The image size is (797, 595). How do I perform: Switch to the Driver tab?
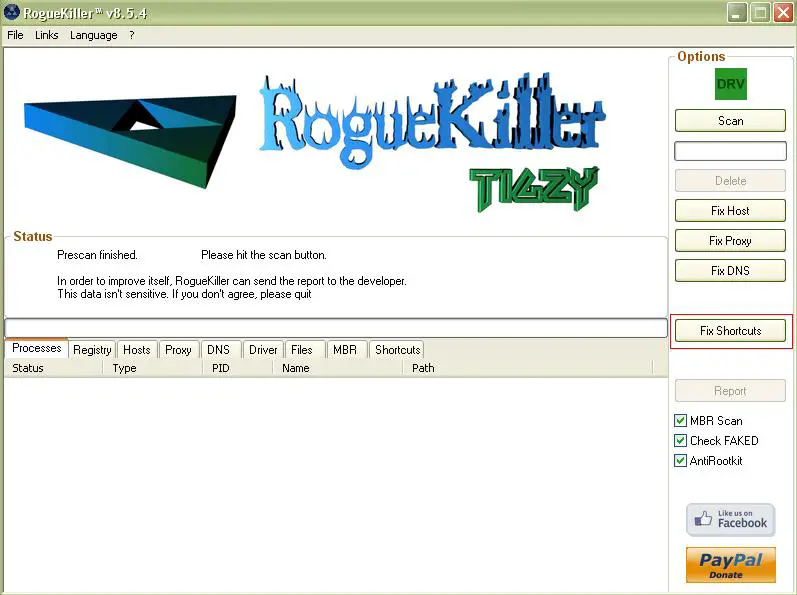coord(263,350)
